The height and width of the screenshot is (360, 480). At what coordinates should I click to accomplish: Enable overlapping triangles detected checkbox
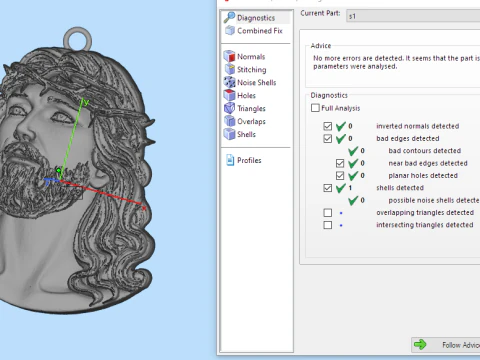(328, 213)
